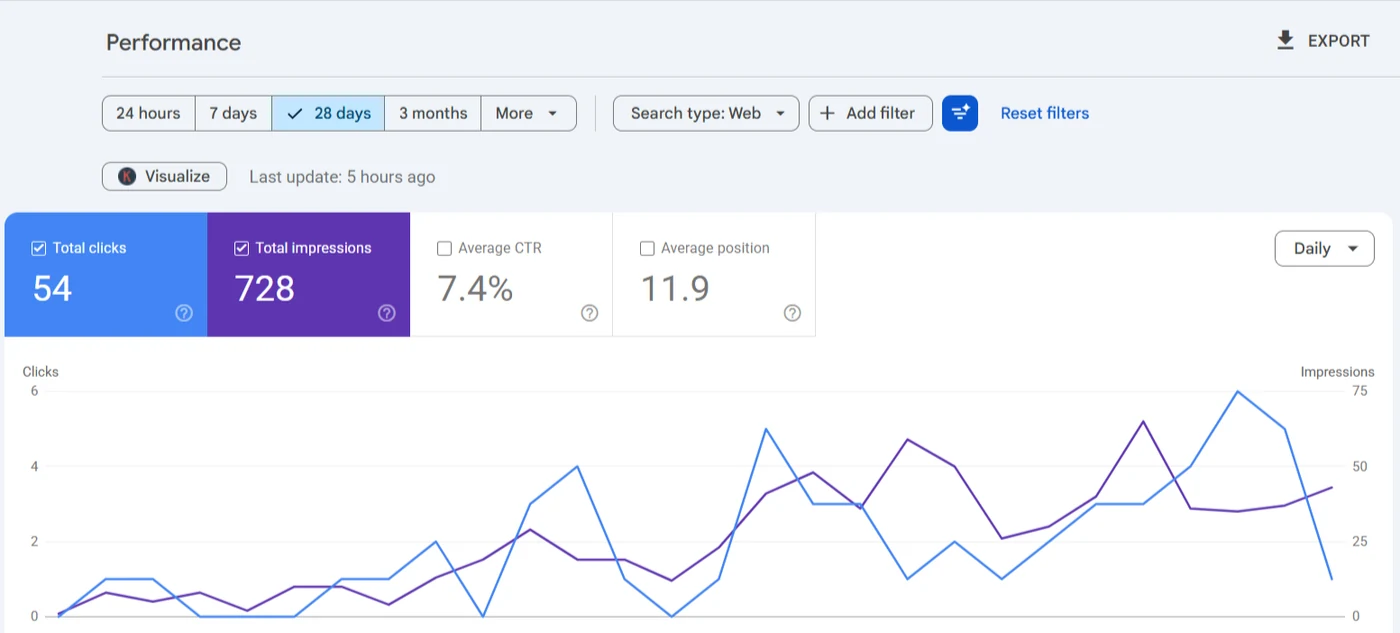Image resolution: width=1400 pixels, height=633 pixels.
Task: Uncheck the Total impressions checkbox
Action: (241, 248)
